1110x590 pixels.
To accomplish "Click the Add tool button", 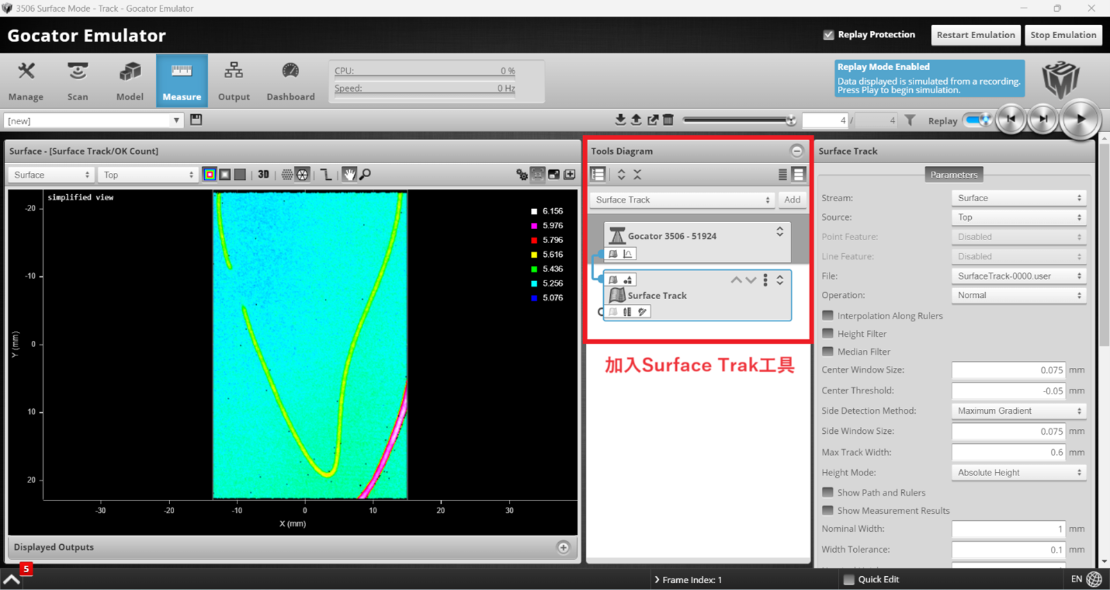I will coord(792,200).
